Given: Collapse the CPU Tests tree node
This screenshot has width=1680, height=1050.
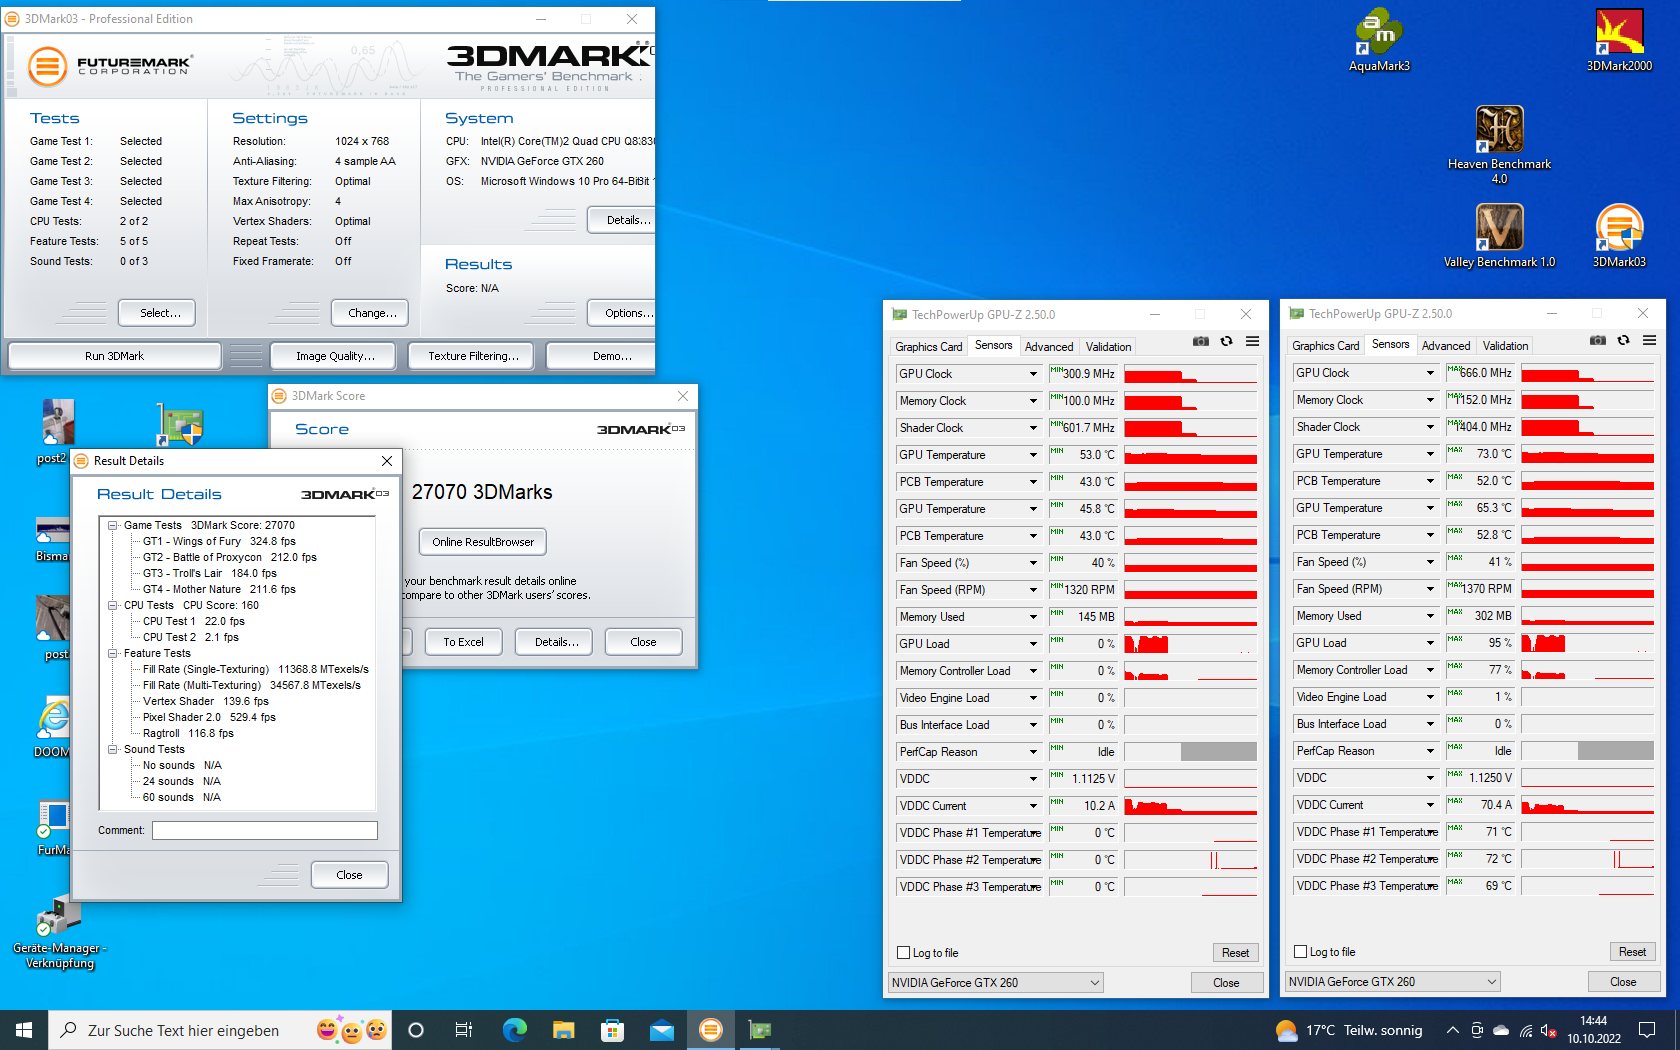Looking at the screenshot, I should click(x=113, y=605).
